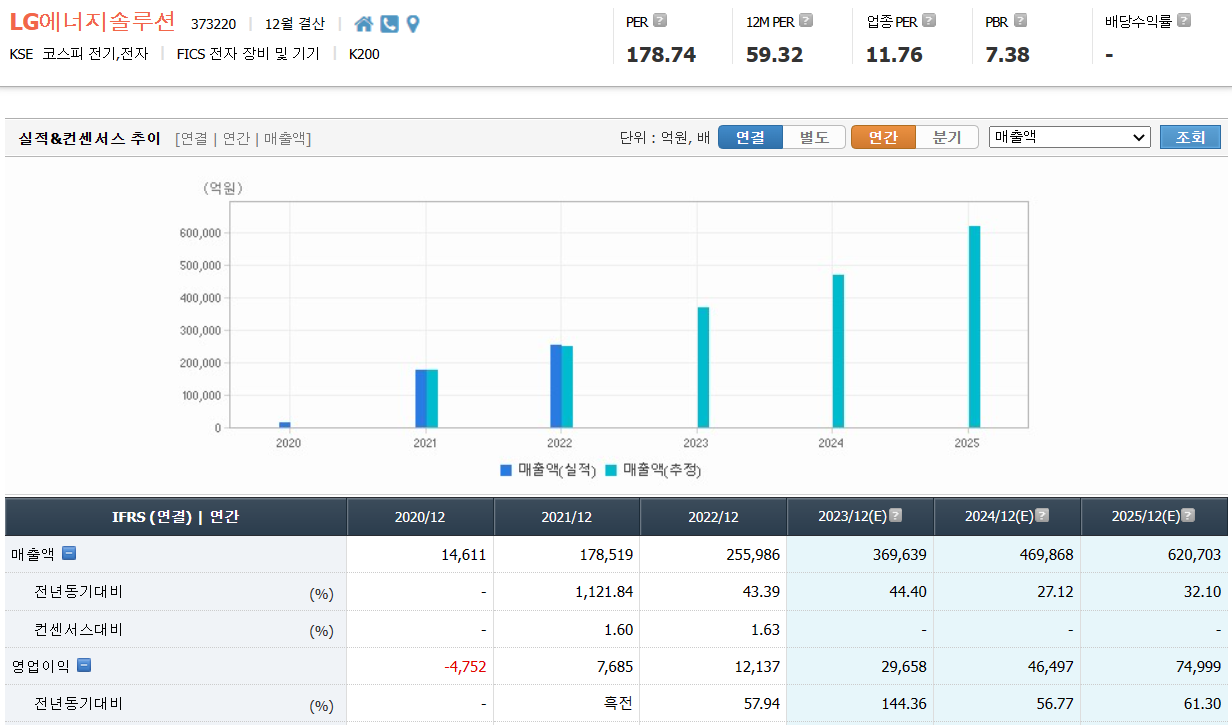Collapse the 영업이익 row expander
The image size is (1232, 725).
[84, 665]
